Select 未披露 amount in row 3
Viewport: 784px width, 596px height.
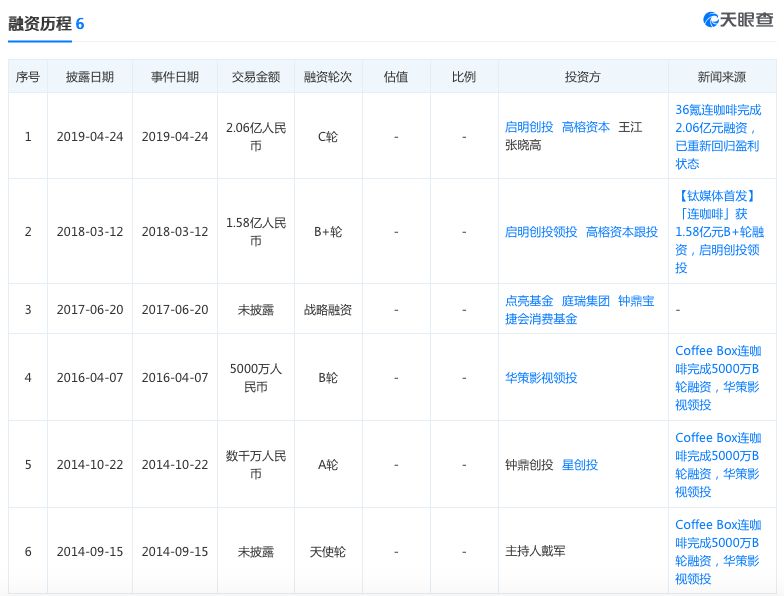(x=256, y=310)
